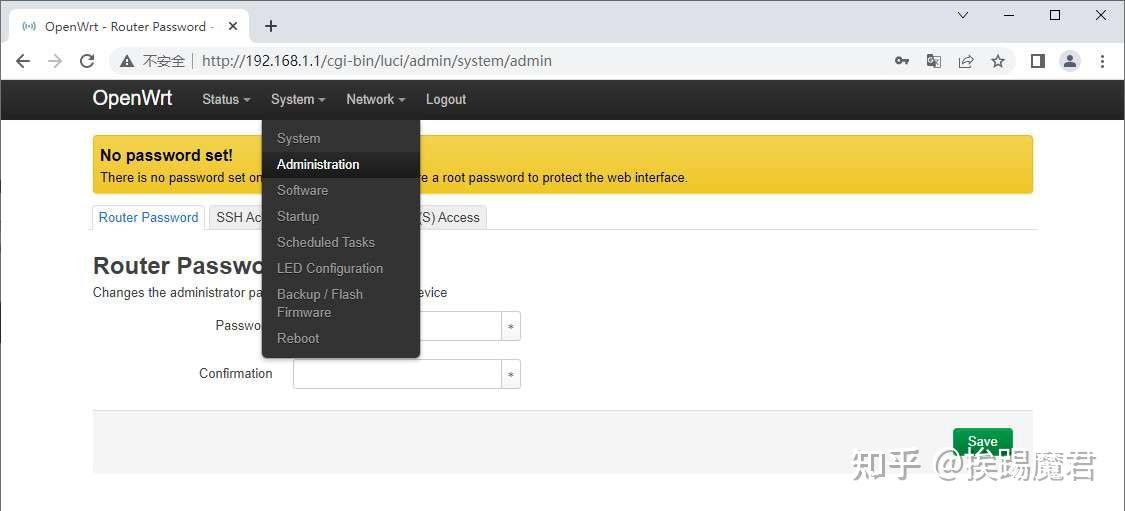
Task: Click the translate page icon
Action: tap(934, 61)
